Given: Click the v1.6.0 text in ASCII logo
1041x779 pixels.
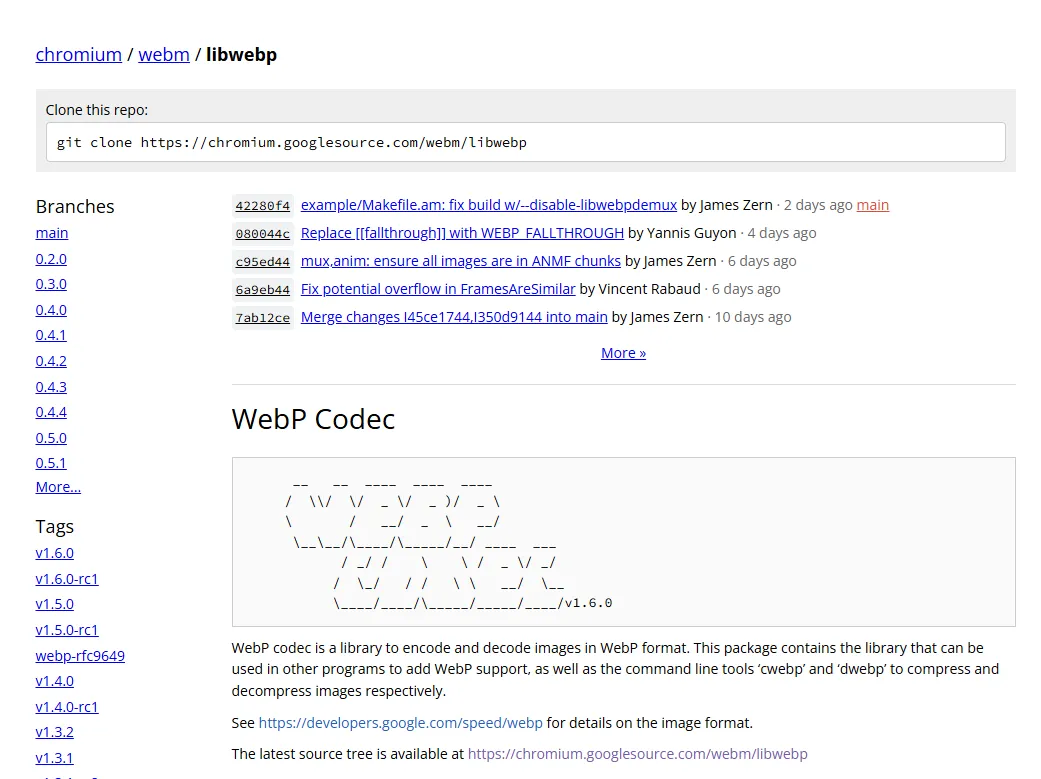Looking at the screenshot, I should coord(588,603).
